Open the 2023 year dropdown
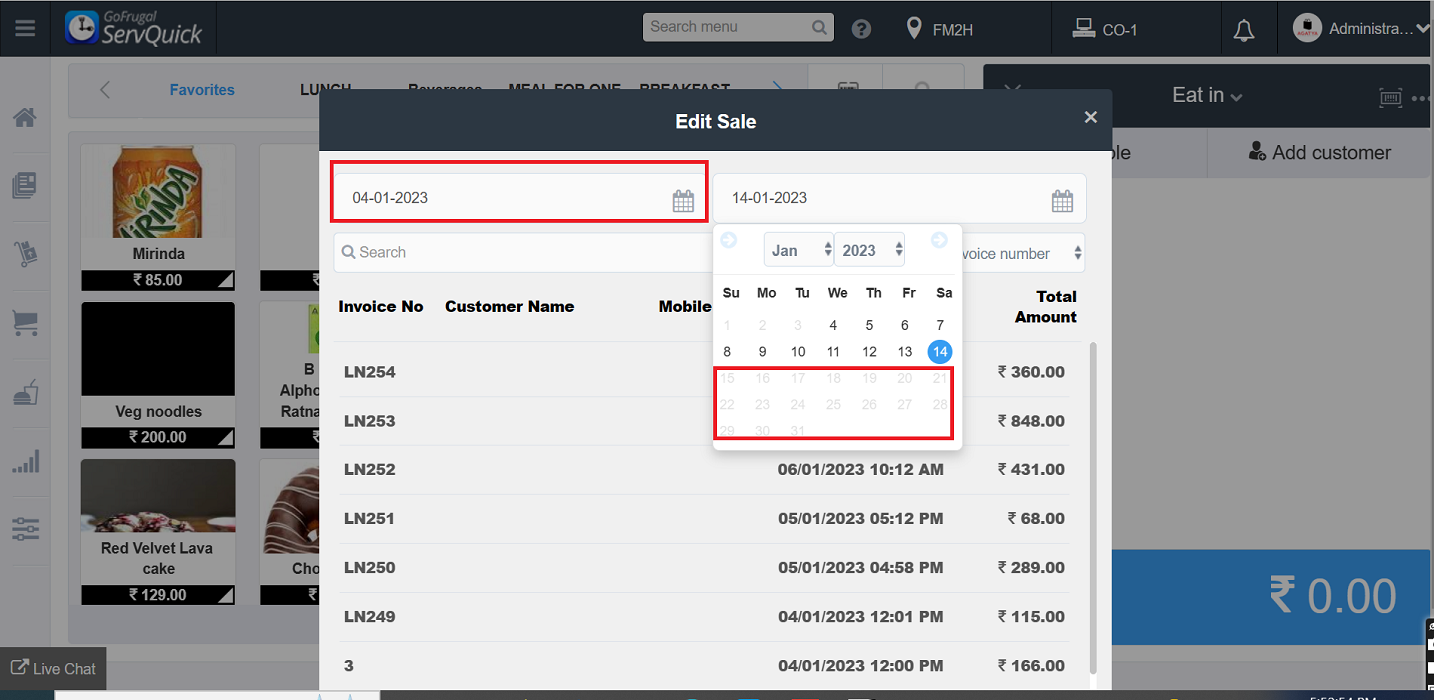The width and height of the screenshot is (1434, 700). [x=870, y=250]
